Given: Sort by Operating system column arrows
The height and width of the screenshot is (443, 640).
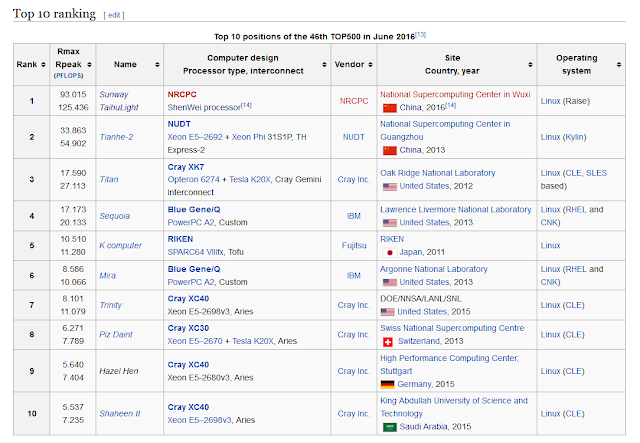Looking at the screenshot, I should [619, 65].
